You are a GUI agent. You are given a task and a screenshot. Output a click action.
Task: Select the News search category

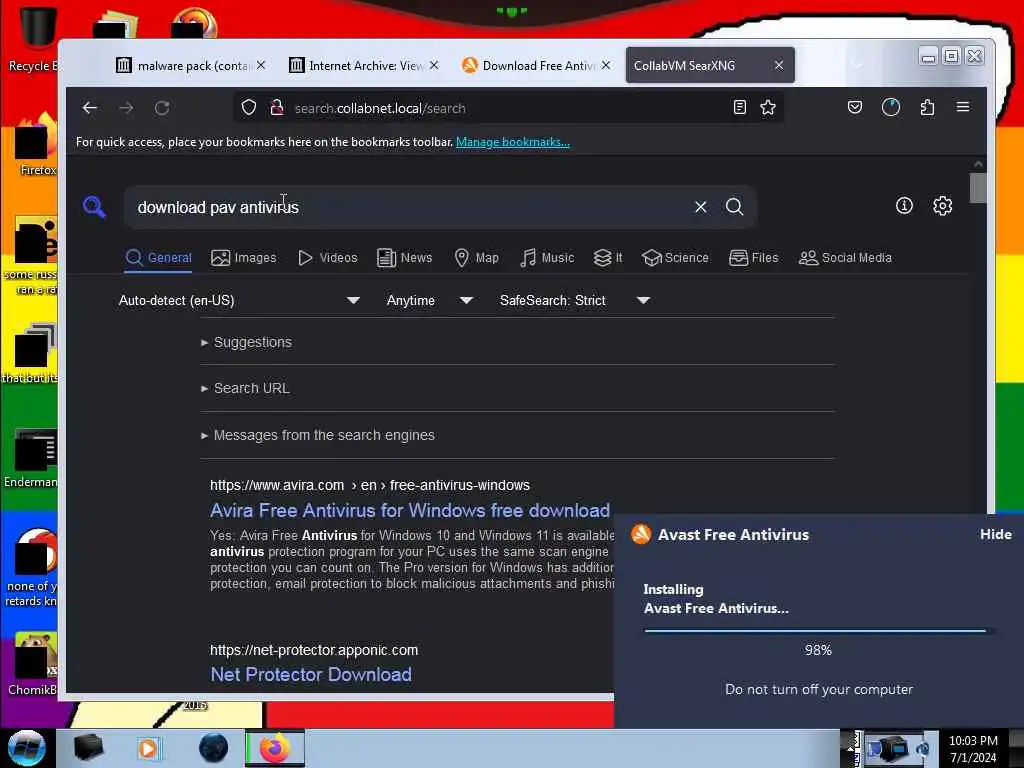coord(405,258)
